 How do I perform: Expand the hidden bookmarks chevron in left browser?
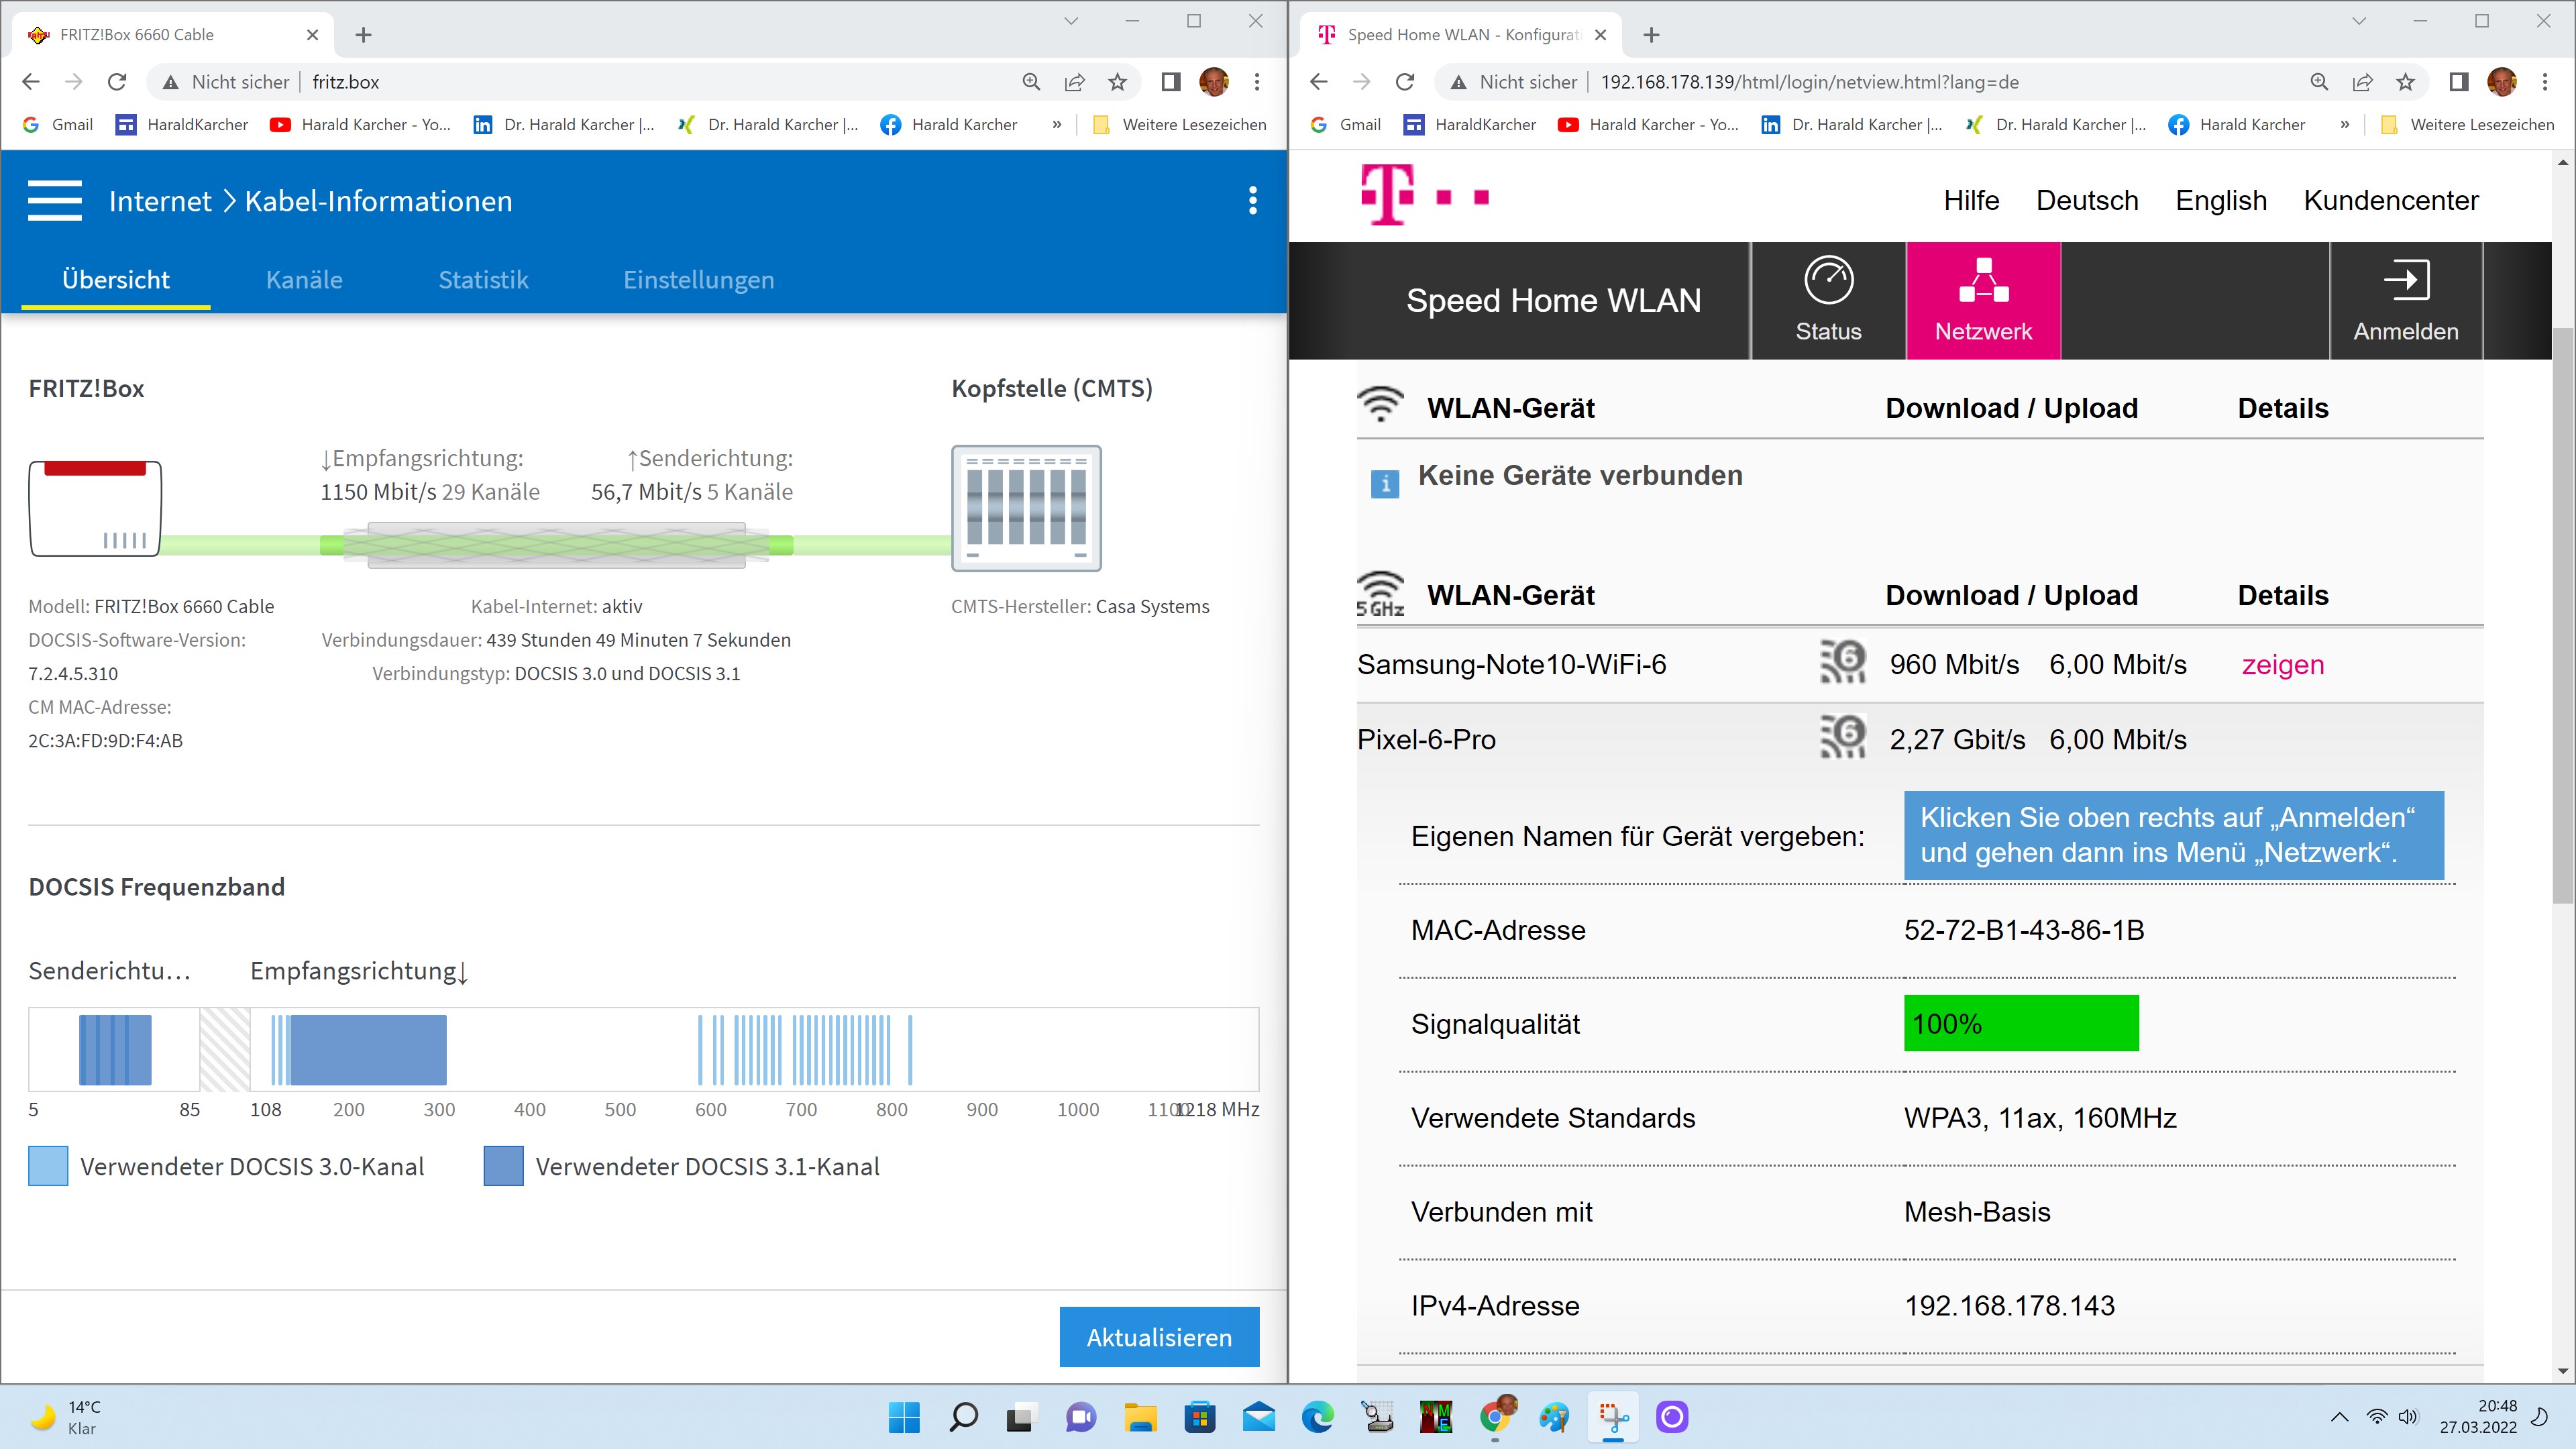[1057, 125]
